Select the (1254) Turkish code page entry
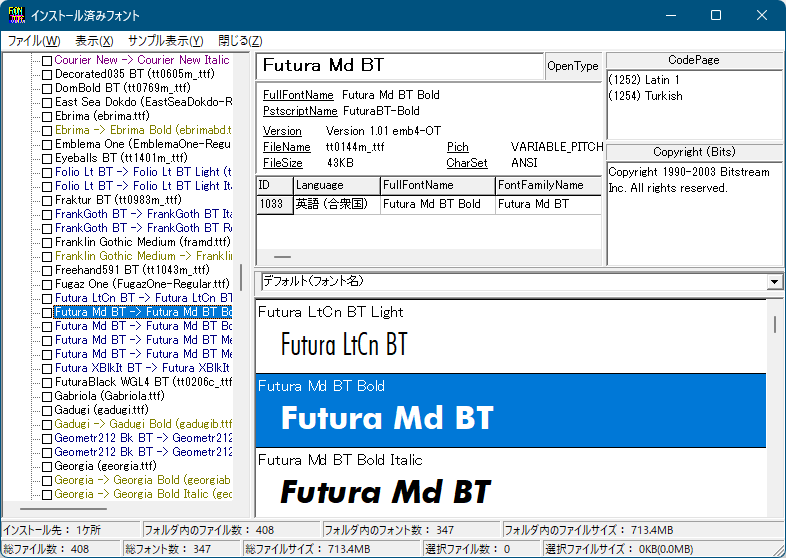The image size is (786, 558). [646, 96]
